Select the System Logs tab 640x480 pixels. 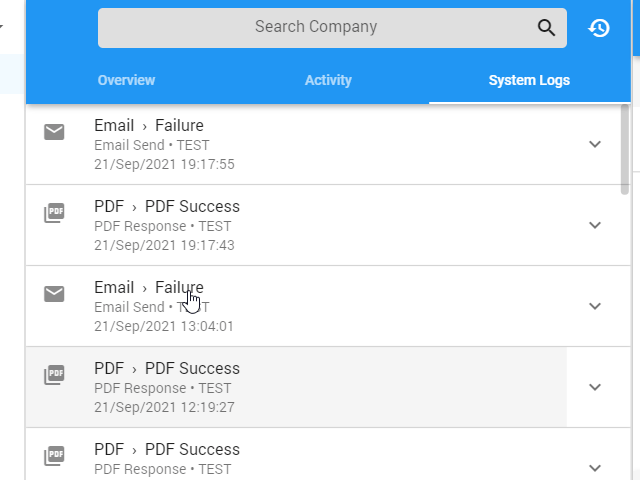[x=529, y=80]
